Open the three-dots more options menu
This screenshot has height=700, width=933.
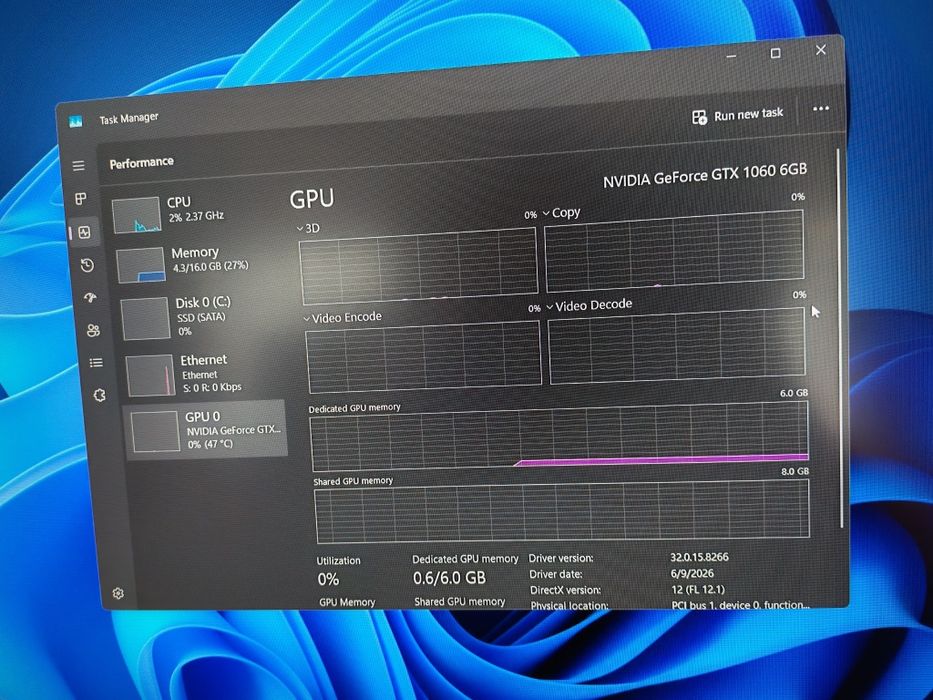[821, 108]
